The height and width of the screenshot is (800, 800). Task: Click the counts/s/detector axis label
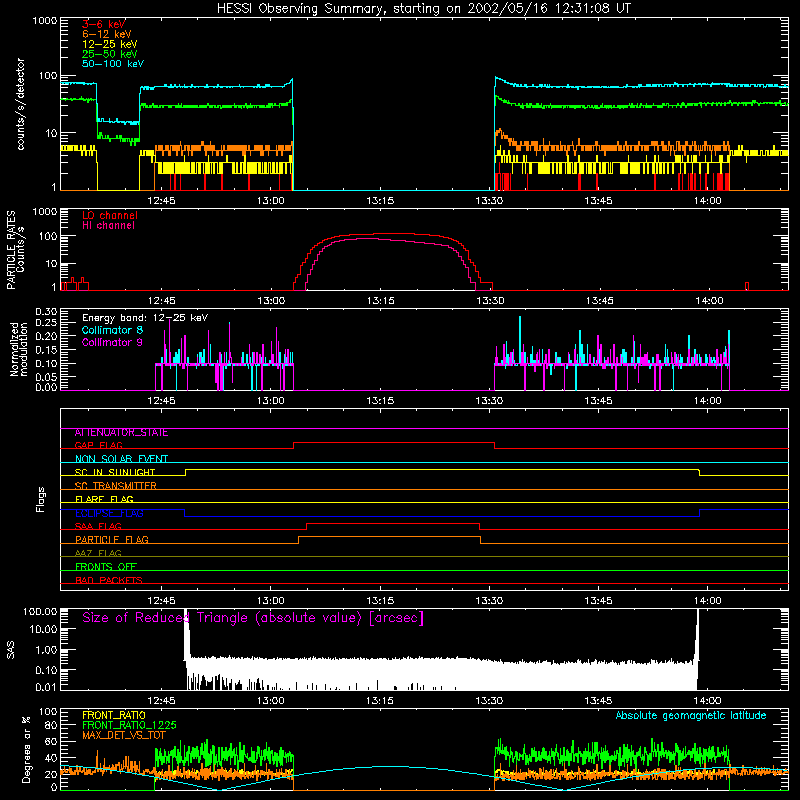point(21,104)
